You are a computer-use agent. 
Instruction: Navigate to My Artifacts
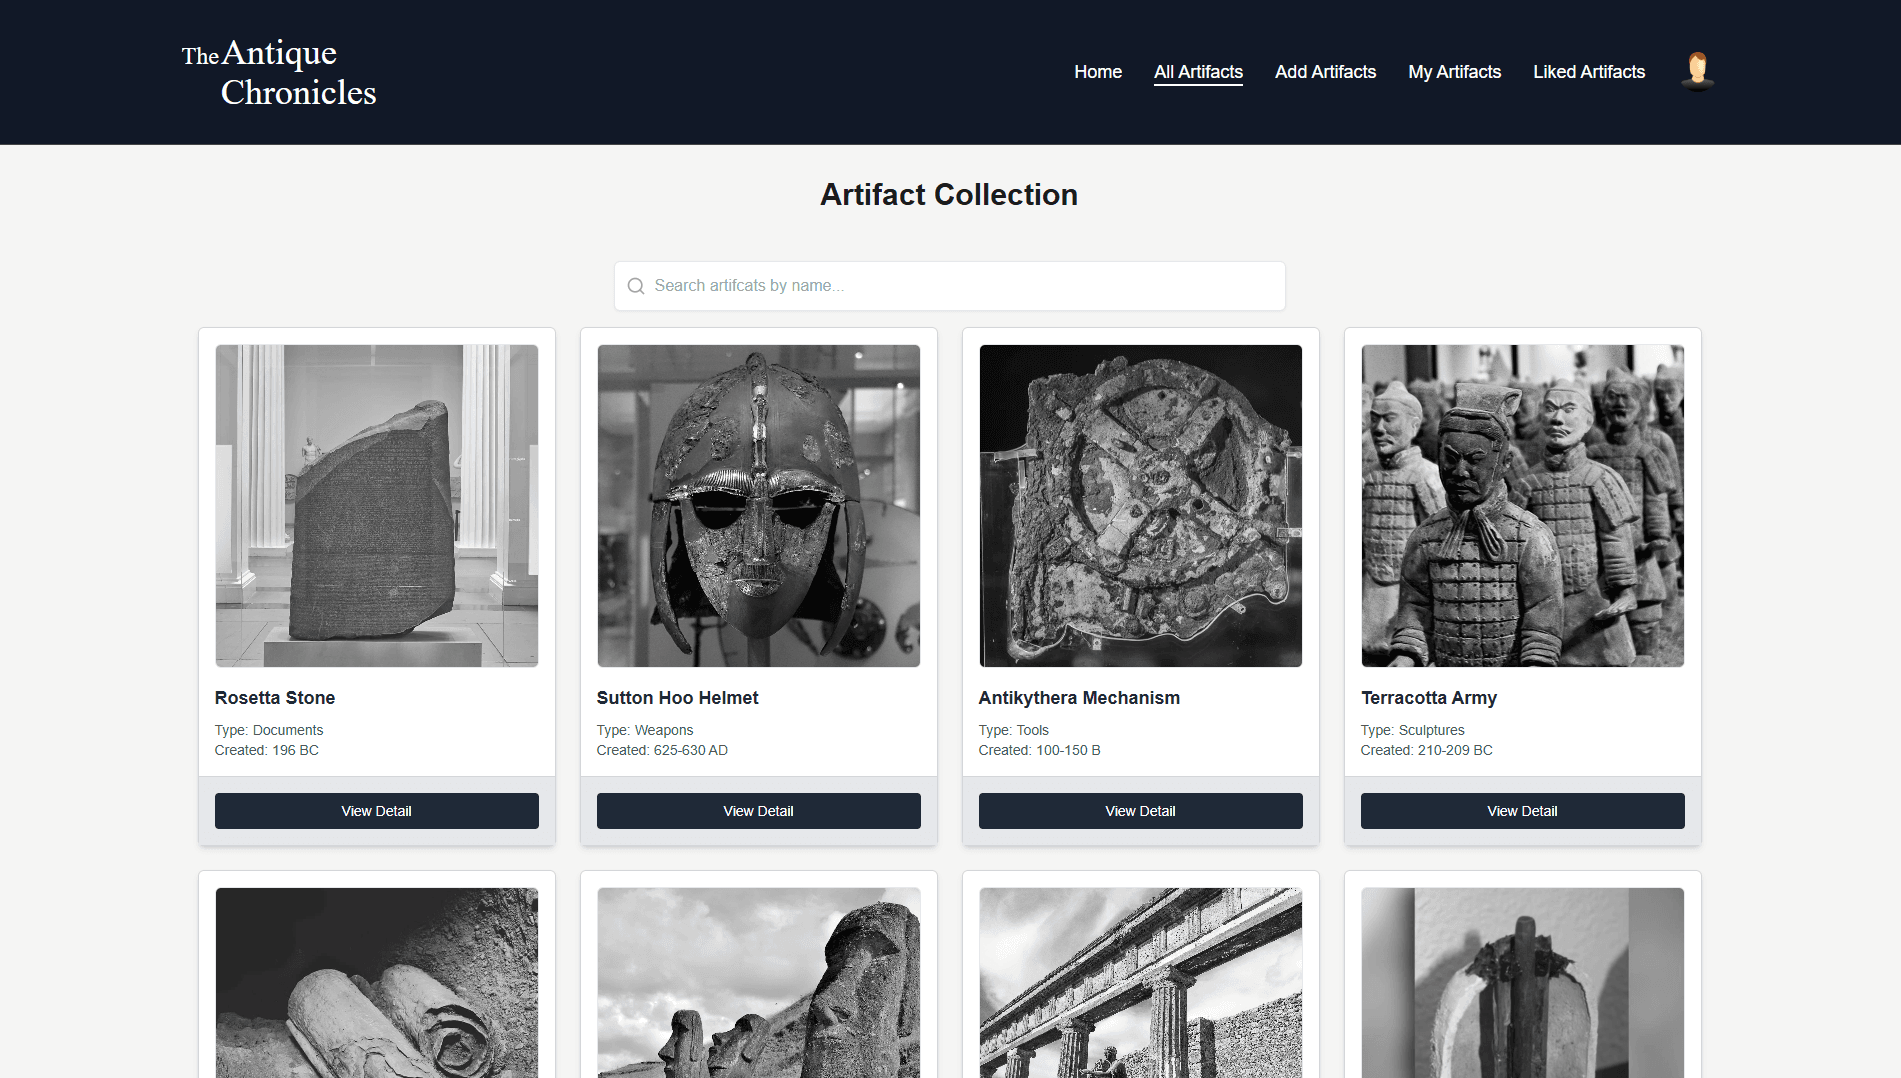1454,72
